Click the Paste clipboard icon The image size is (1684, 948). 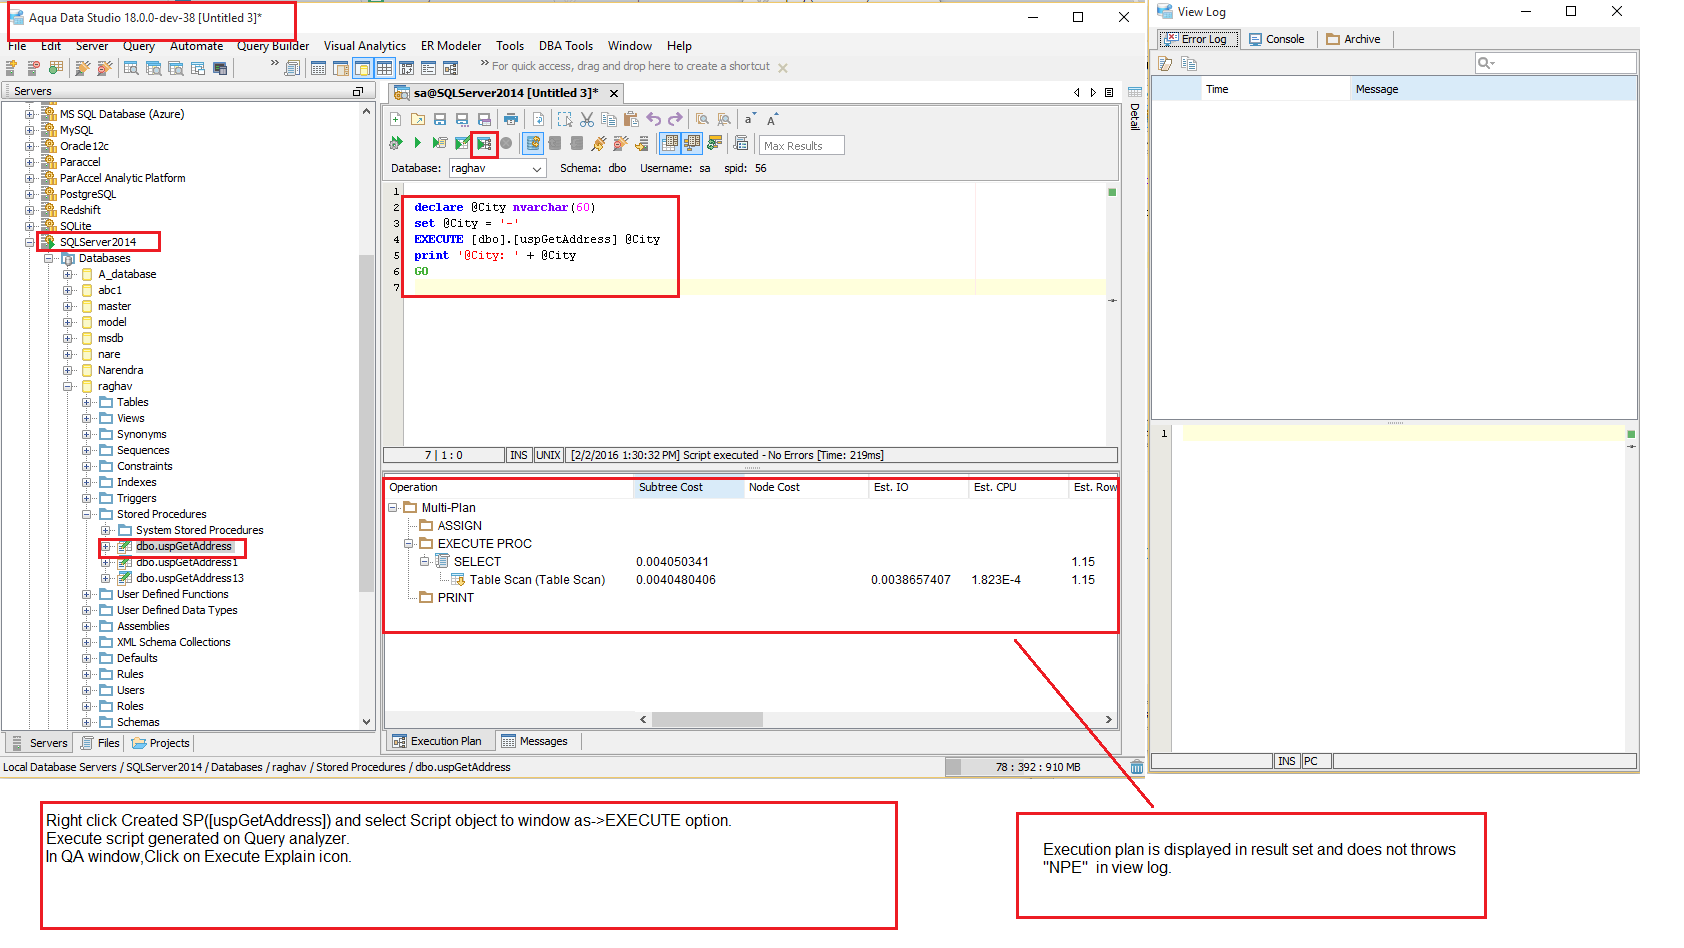point(631,119)
